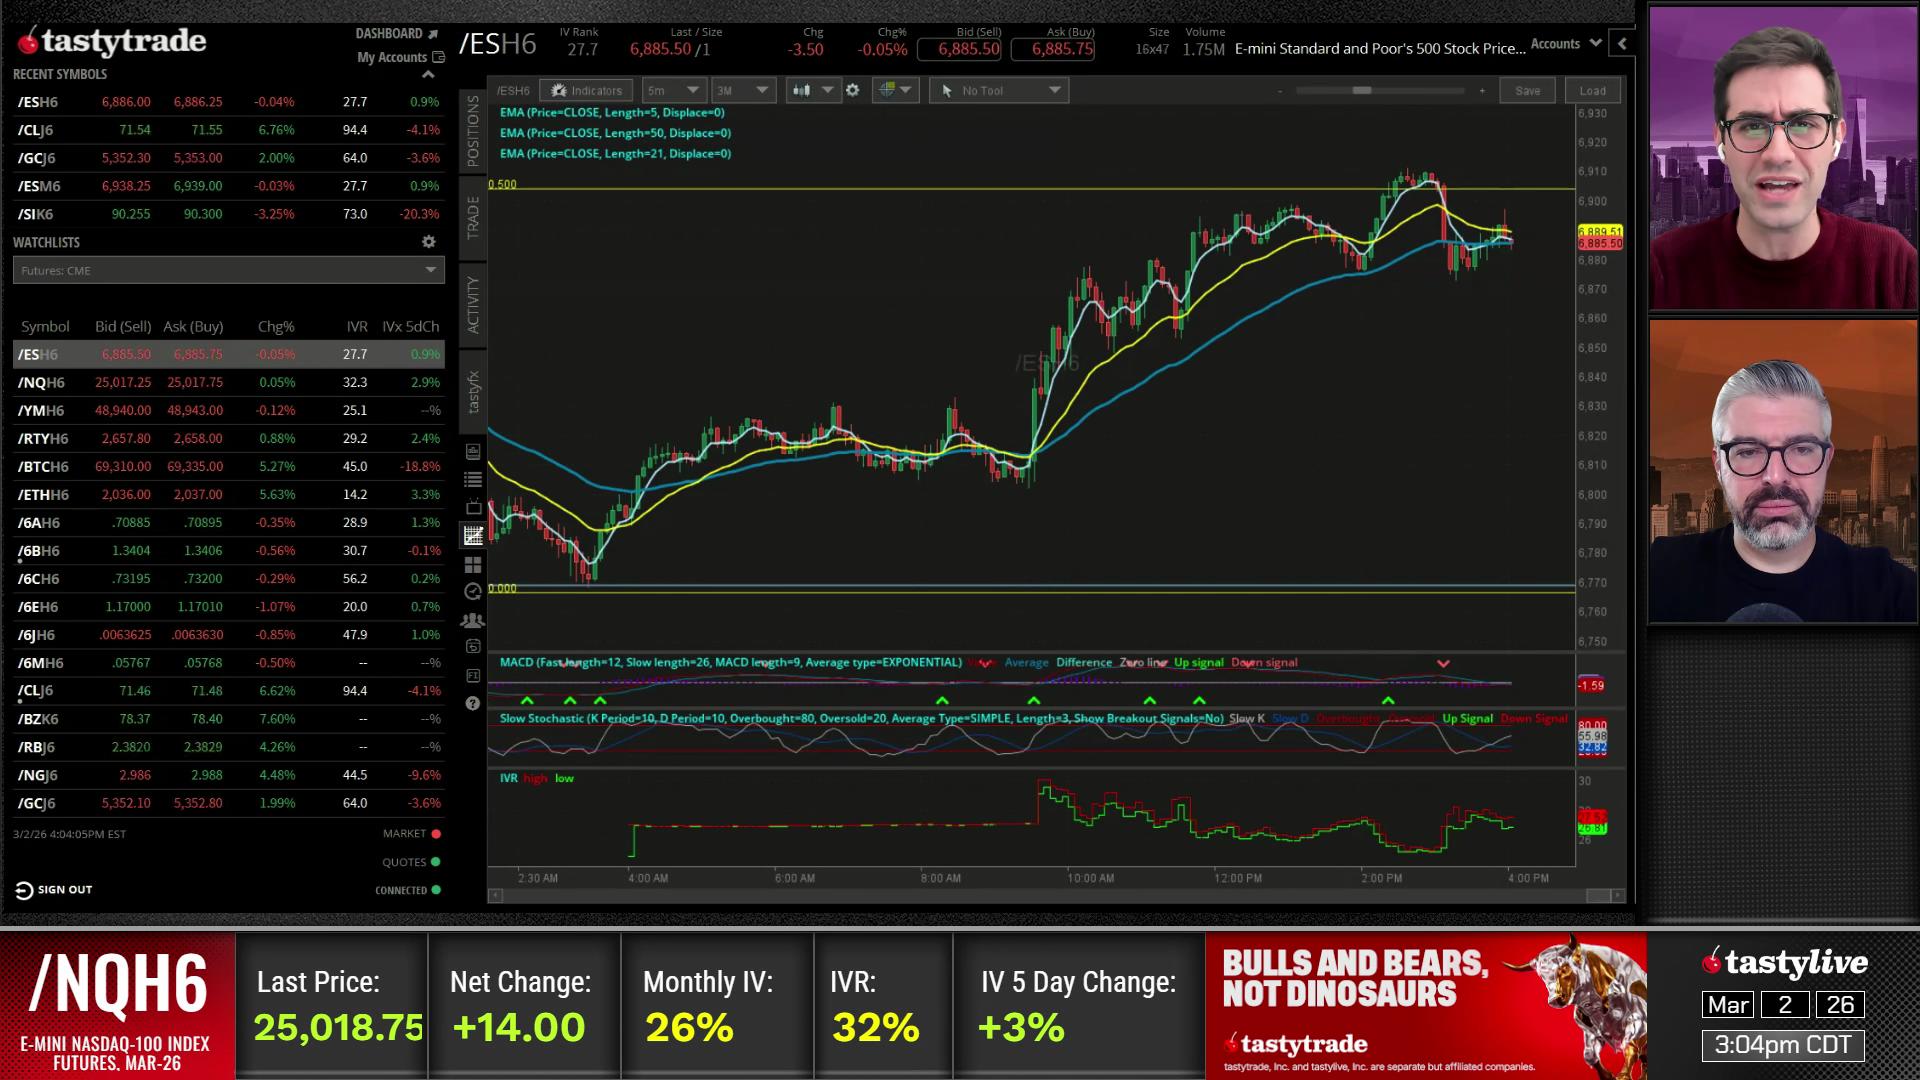Click the chart settings gear icon
The image size is (1920, 1080).
point(852,90)
